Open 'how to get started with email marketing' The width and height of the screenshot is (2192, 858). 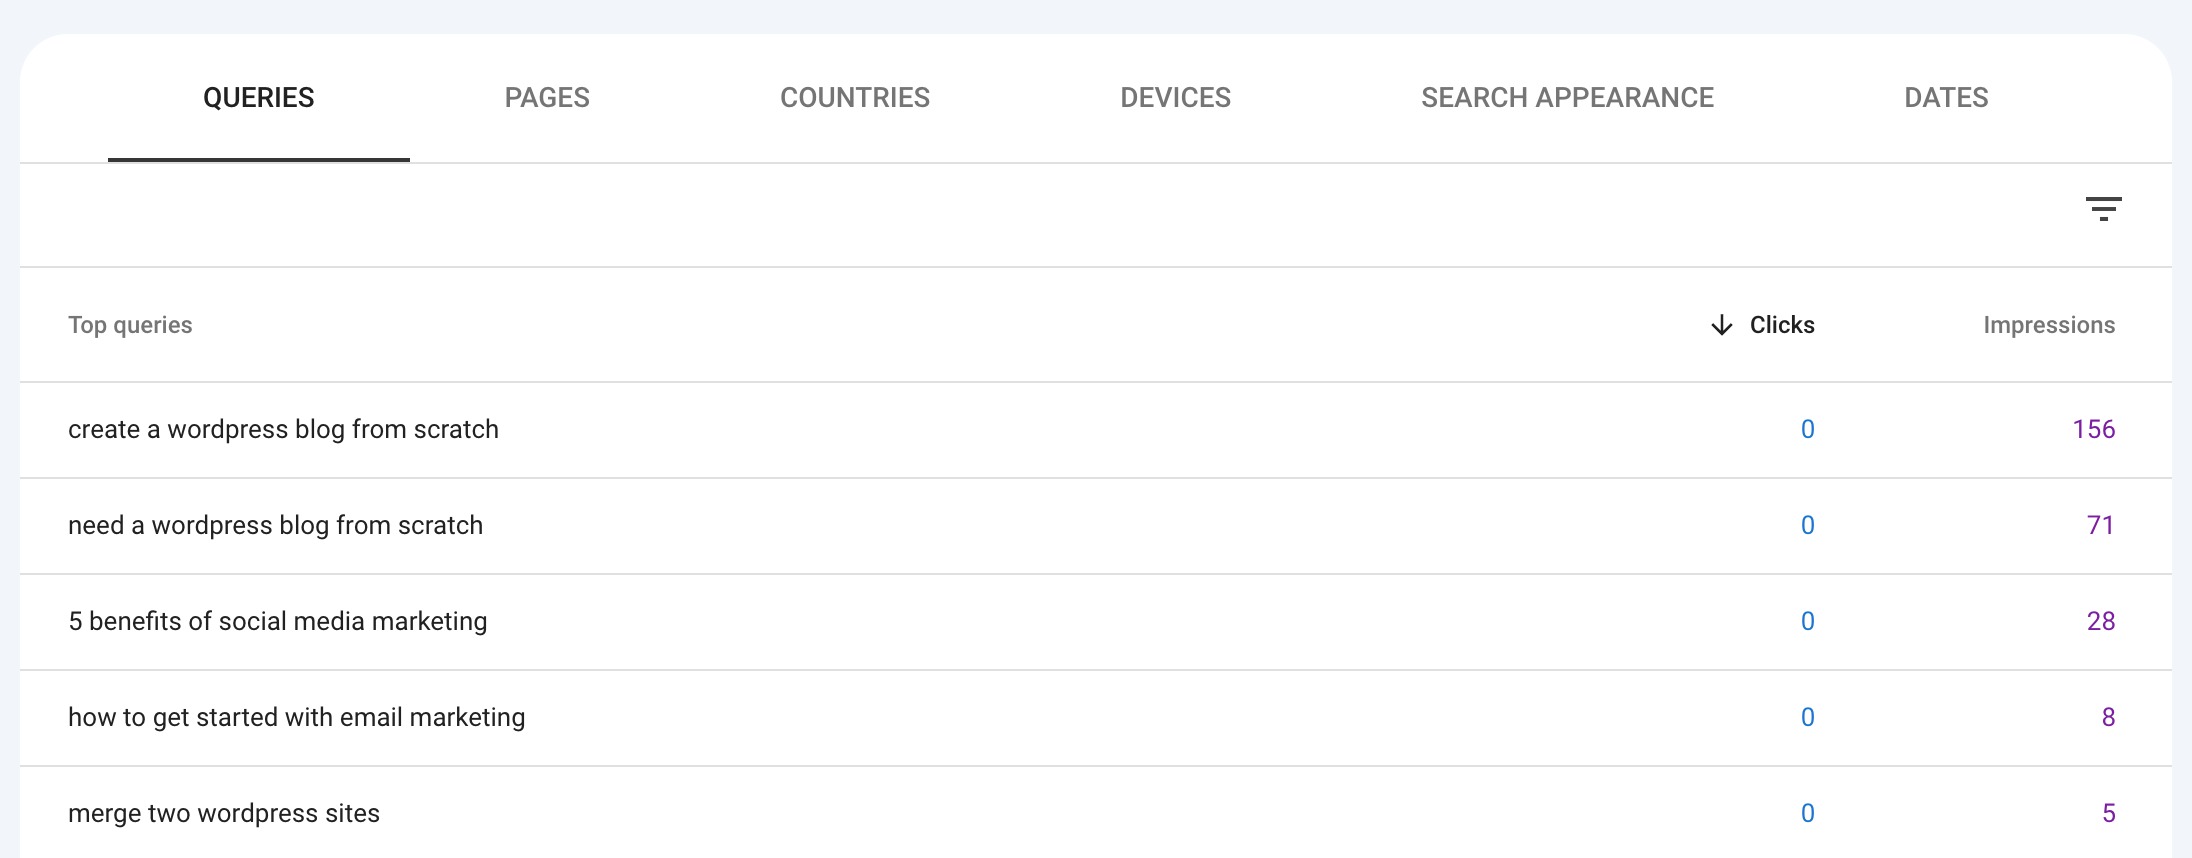click(x=297, y=717)
